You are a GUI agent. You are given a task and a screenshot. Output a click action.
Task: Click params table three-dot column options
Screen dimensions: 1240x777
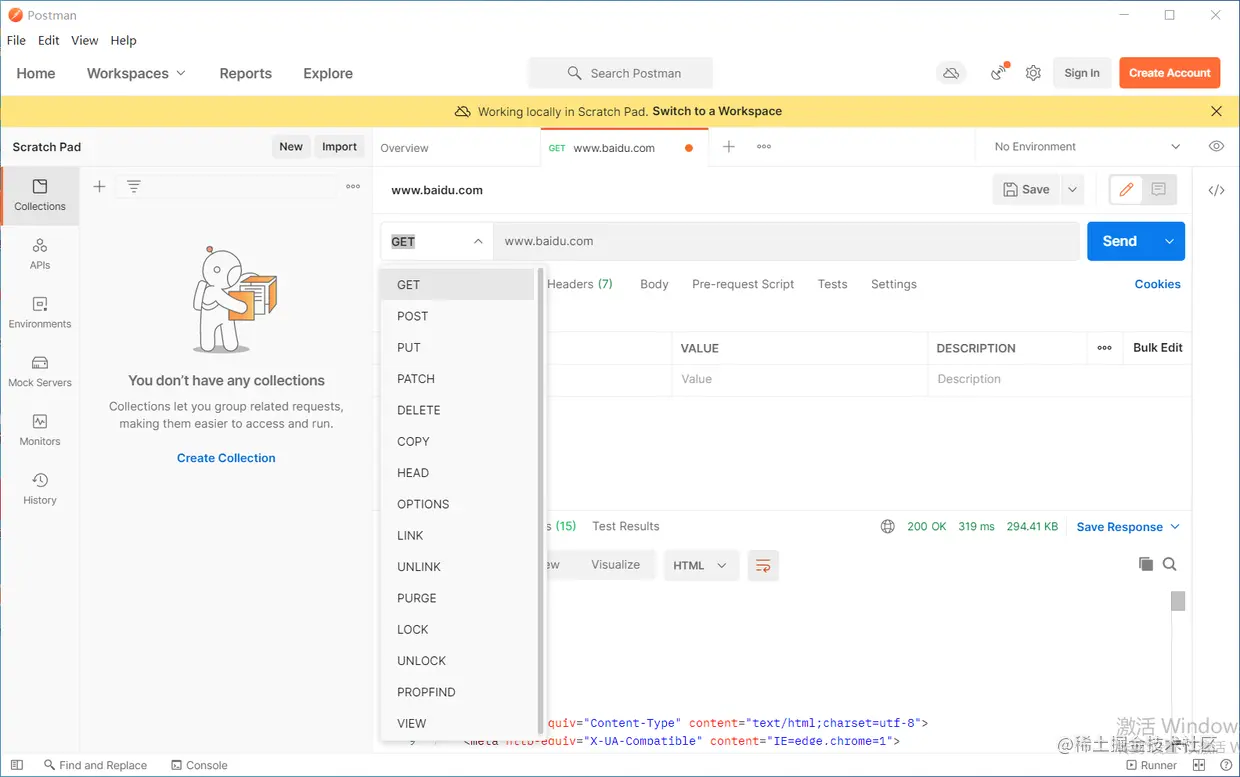click(x=1104, y=348)
